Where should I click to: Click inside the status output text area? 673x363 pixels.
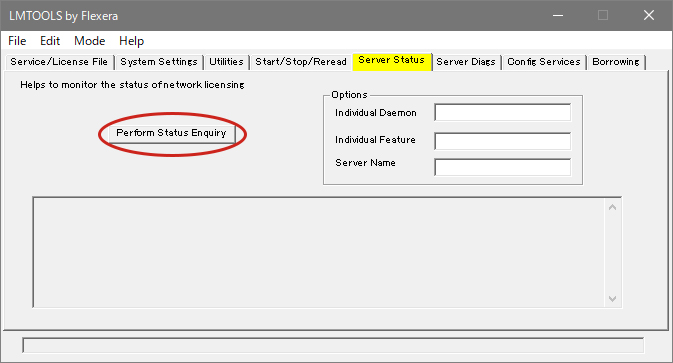[318, 252]
